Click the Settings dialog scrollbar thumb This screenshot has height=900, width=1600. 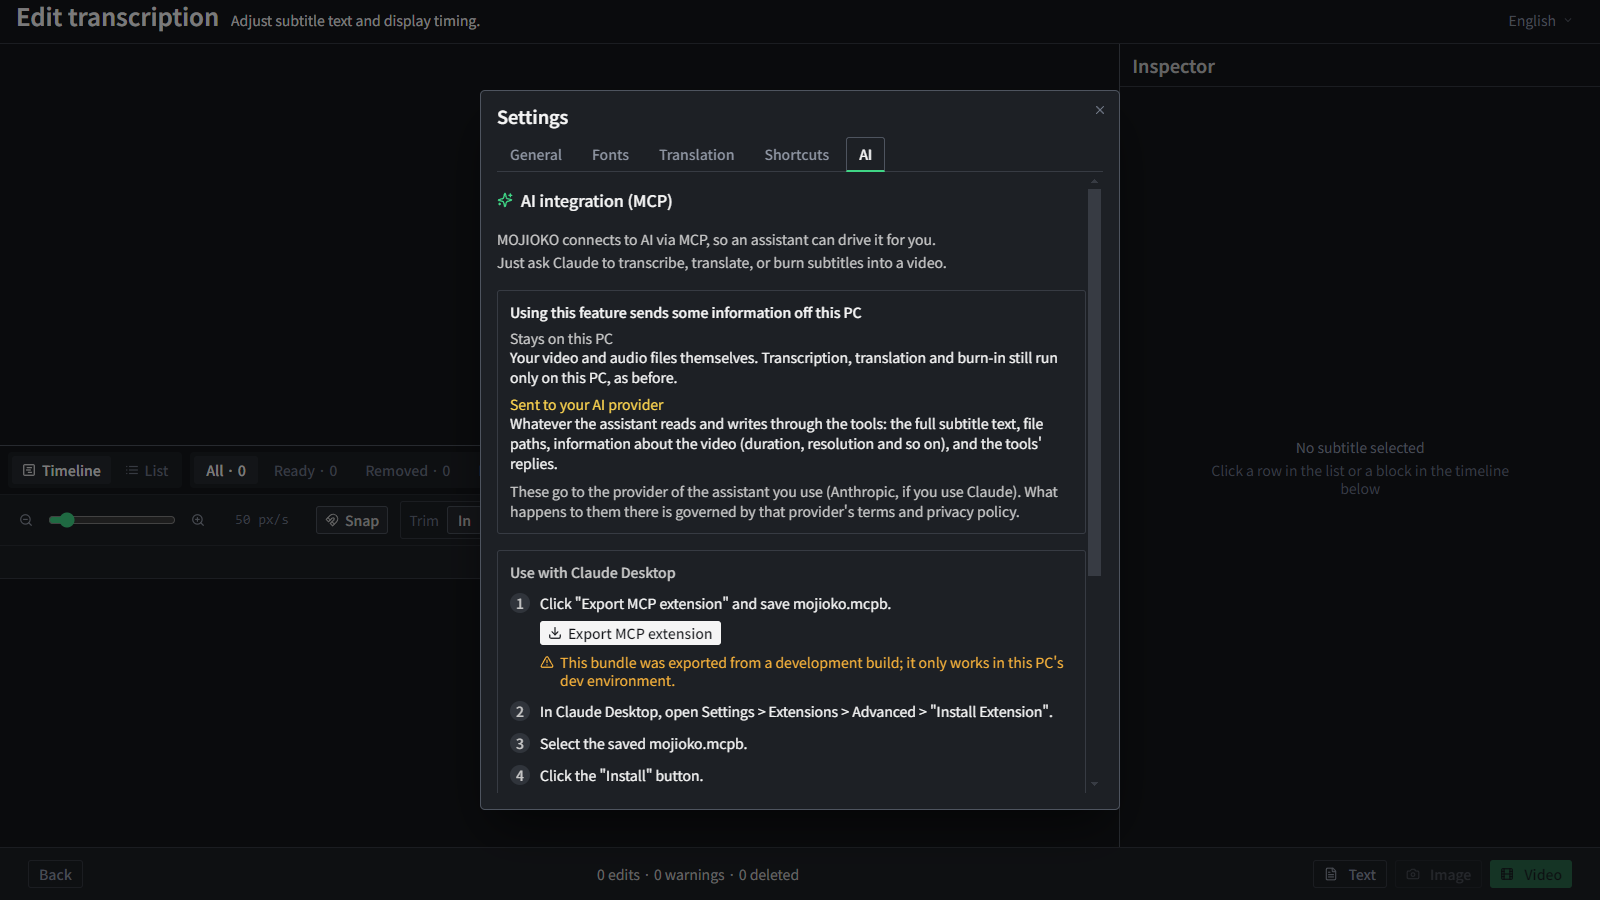pos(1094,382)
